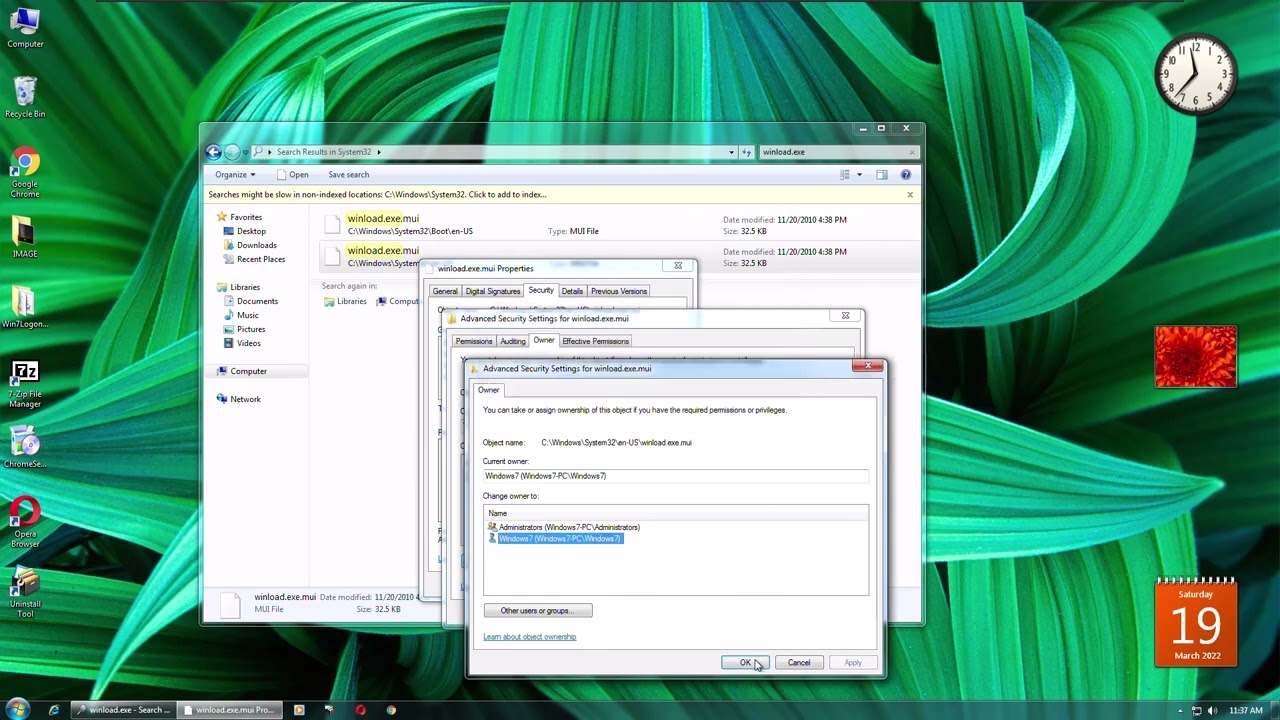The image size is (1280, 720).
Task: Select Libraries in navigation pane
Action: 245,287
